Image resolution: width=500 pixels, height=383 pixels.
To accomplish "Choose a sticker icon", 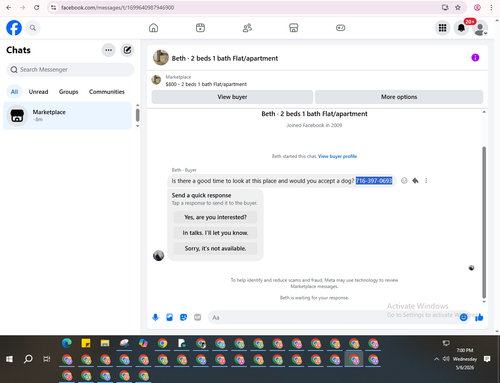I will click(x=183, y=317).
